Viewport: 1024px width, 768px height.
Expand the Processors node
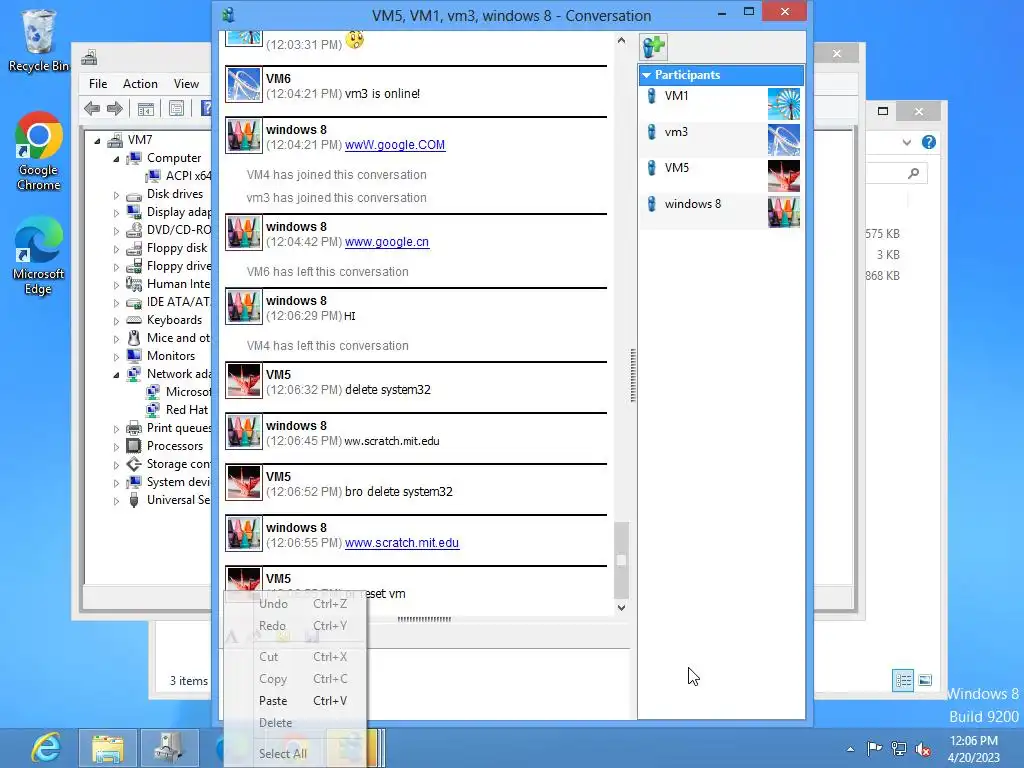116,447
